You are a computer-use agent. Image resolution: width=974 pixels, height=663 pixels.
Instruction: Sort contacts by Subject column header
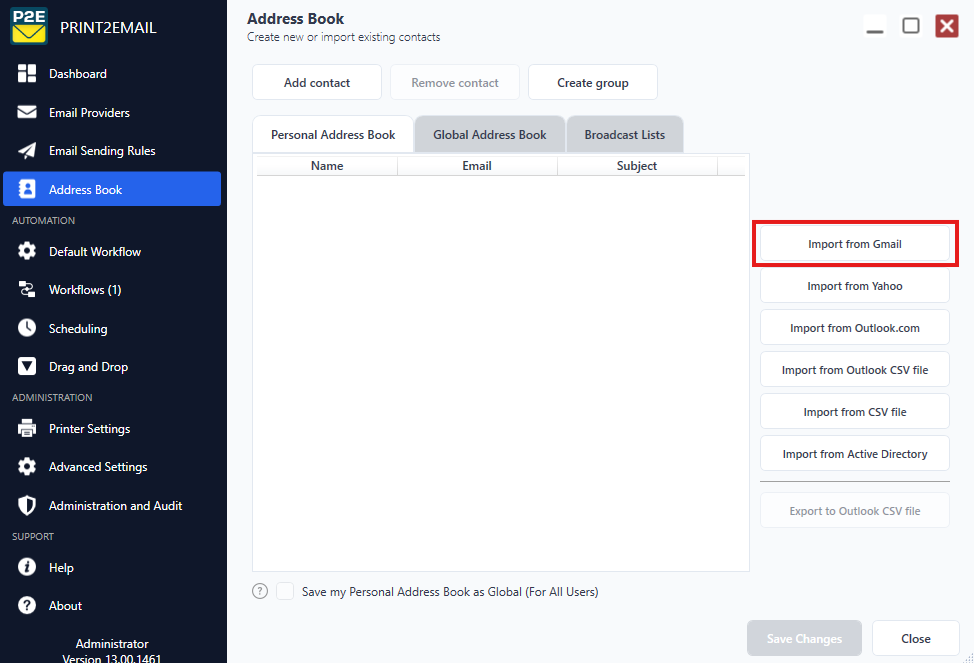[637, 165]
